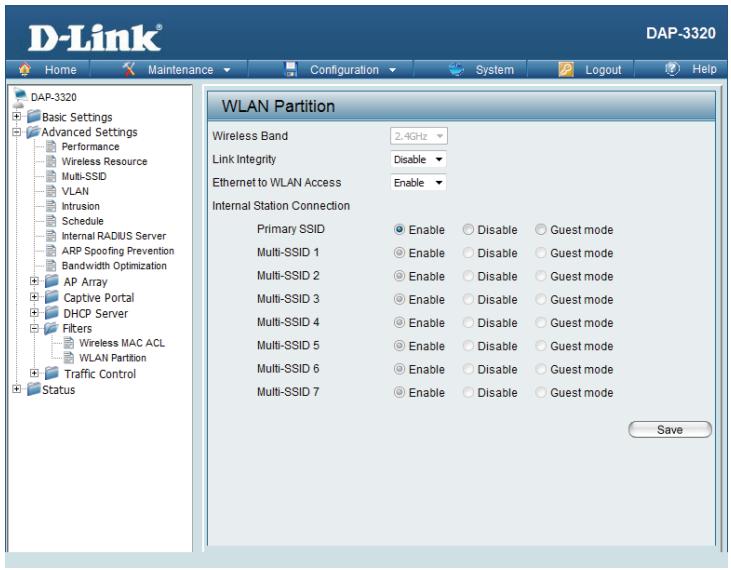731x570 pixels.
Task: Open the Configuration menu
Action: (344, 70)
